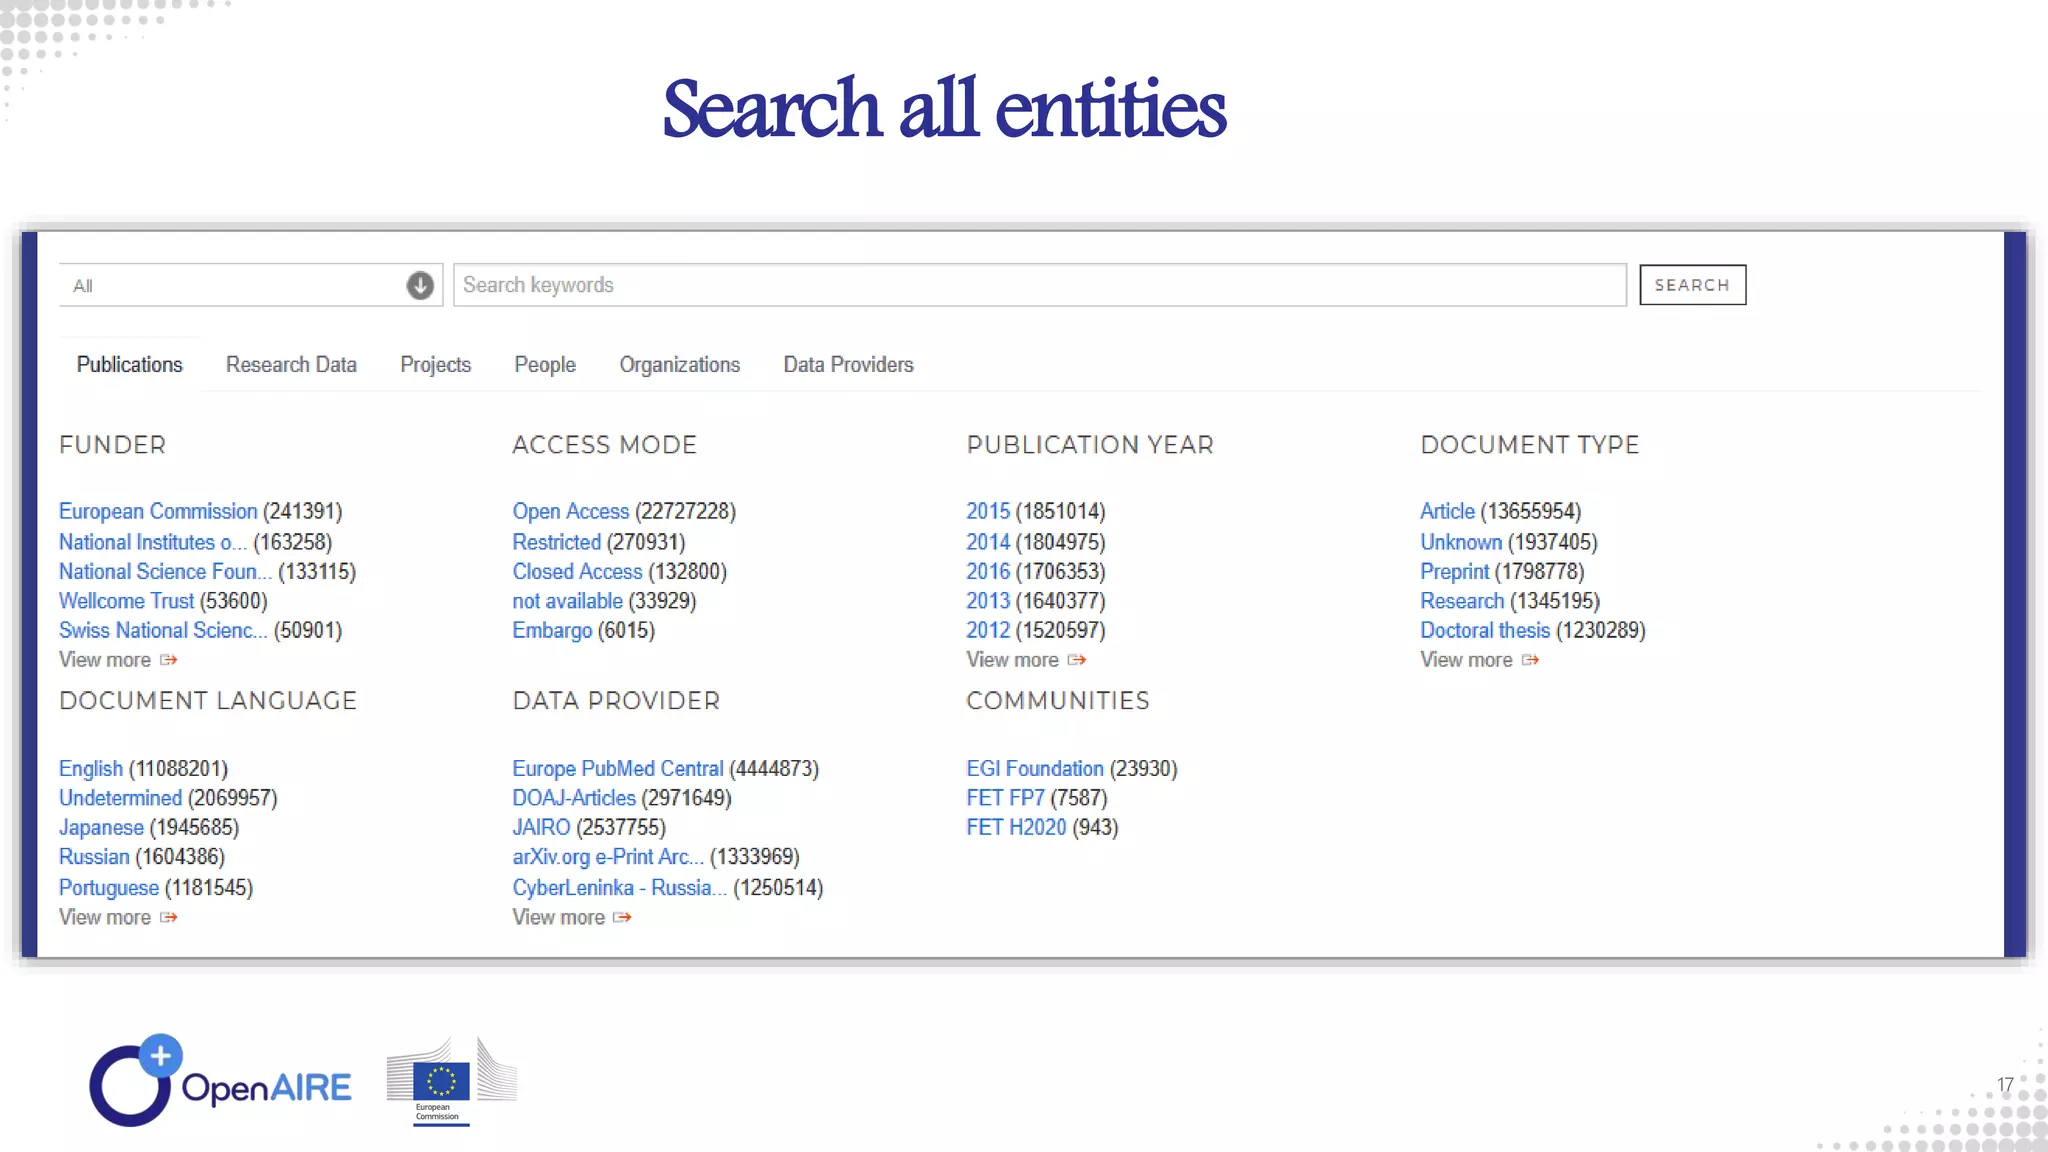Filter publications by year 2015
The height and width of the screenshot is (1152, 2048).
pyautogui.click(x=988, y=511)
